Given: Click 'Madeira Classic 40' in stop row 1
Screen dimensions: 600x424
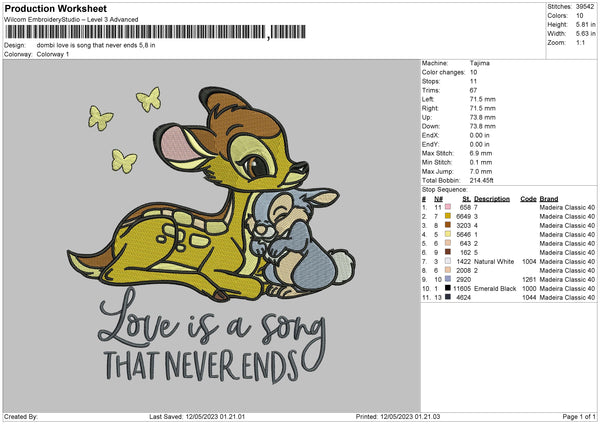Looking at the screenshot, I should point(567,207).
